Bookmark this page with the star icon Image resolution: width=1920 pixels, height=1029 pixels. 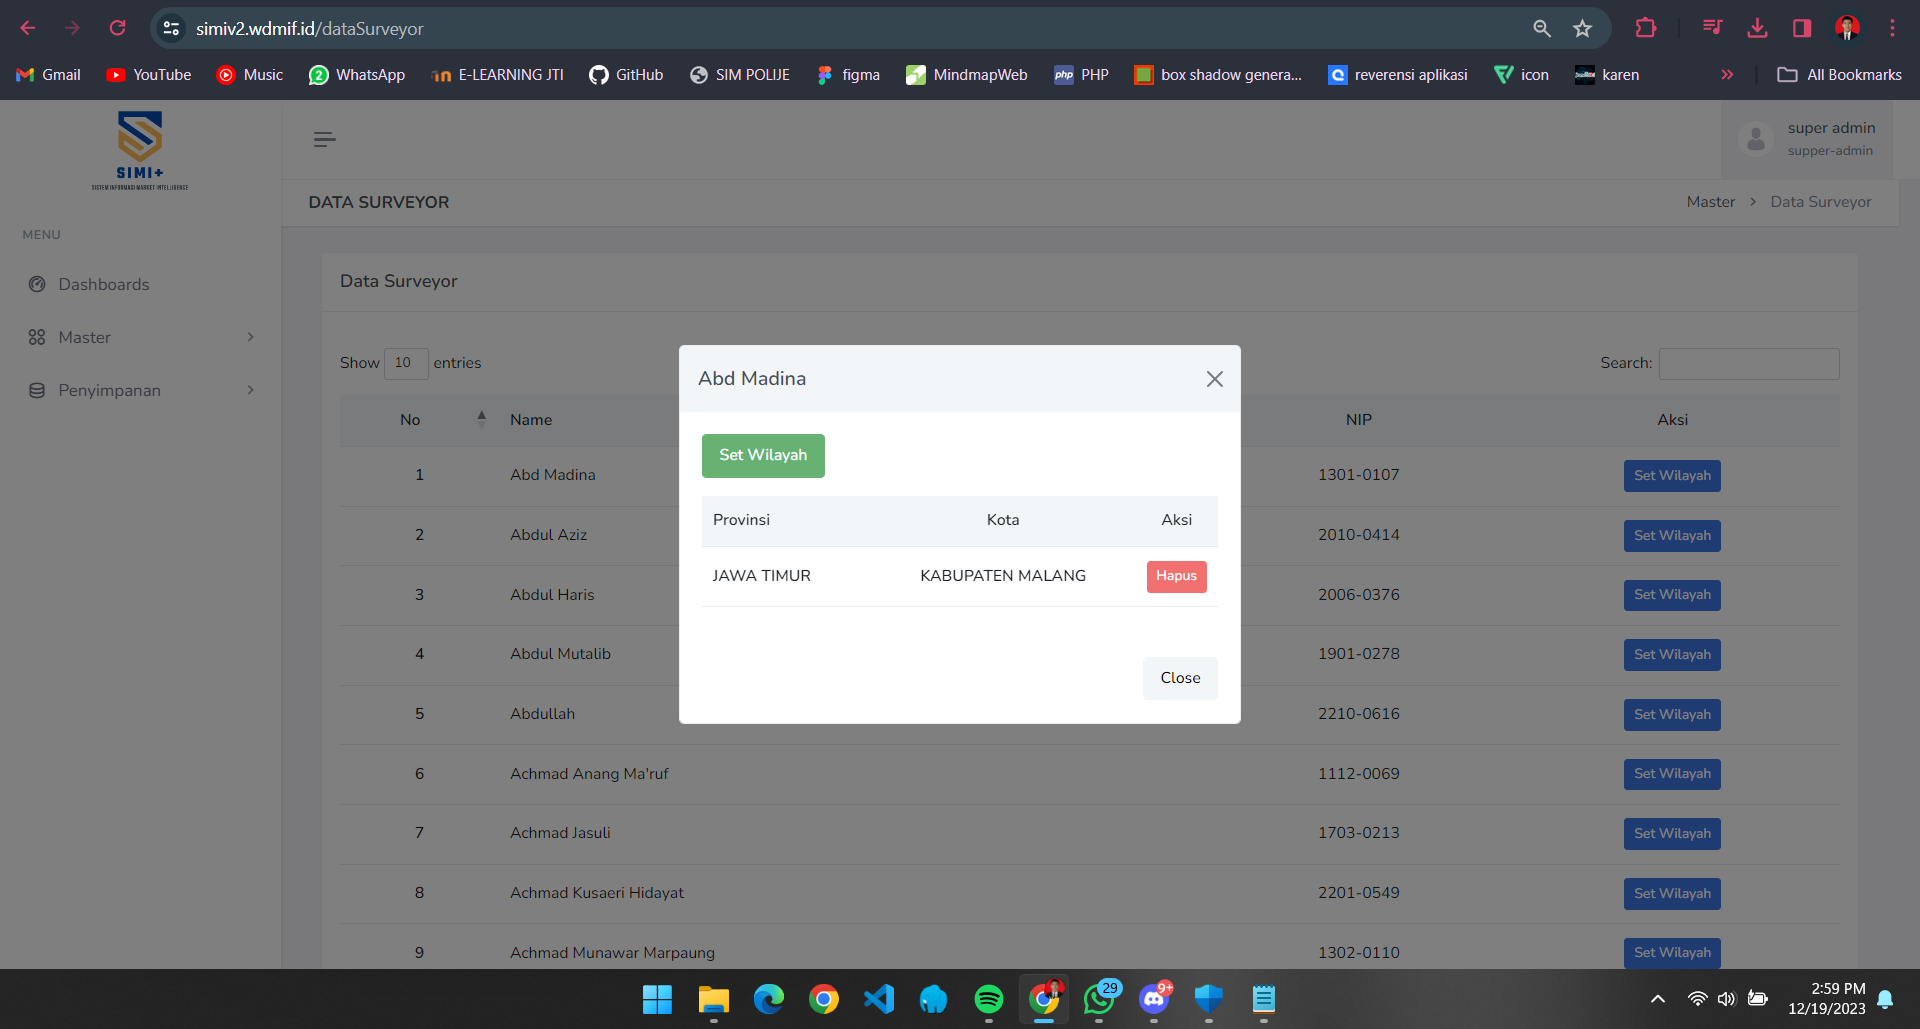point(1582,28)
